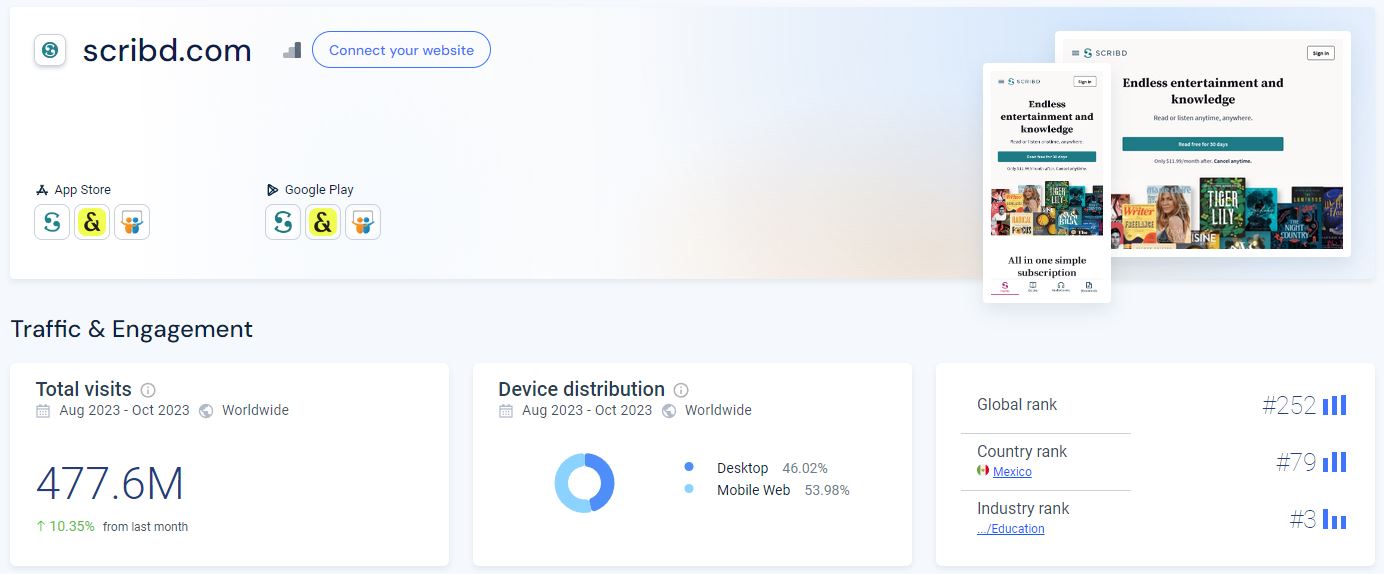
Task: Click the Everand ampersand icon under Google Play
Action: (x=323, y=222)
